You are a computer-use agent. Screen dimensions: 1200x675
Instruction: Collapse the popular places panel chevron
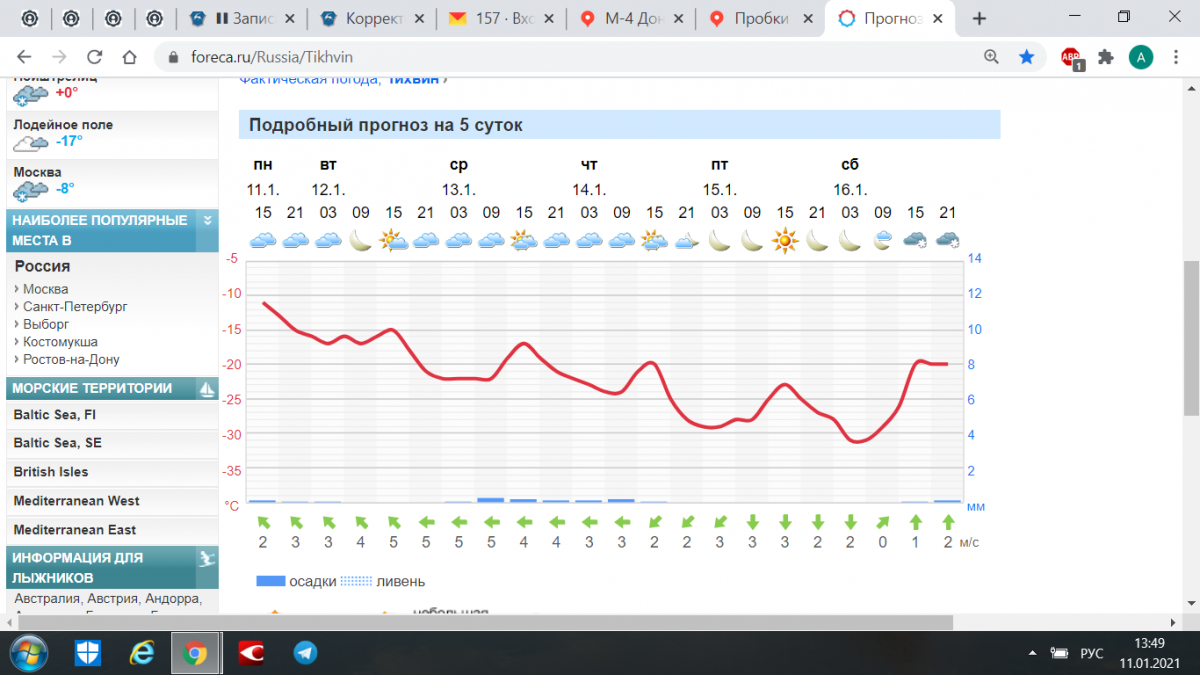click(x=207, y=220)
